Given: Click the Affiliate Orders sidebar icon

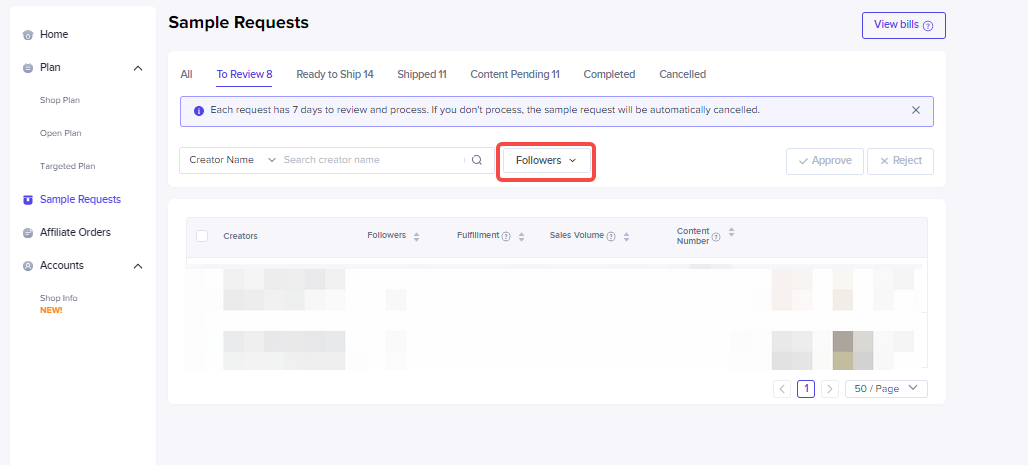Looking at the screenshot, I should coord(28,233).
